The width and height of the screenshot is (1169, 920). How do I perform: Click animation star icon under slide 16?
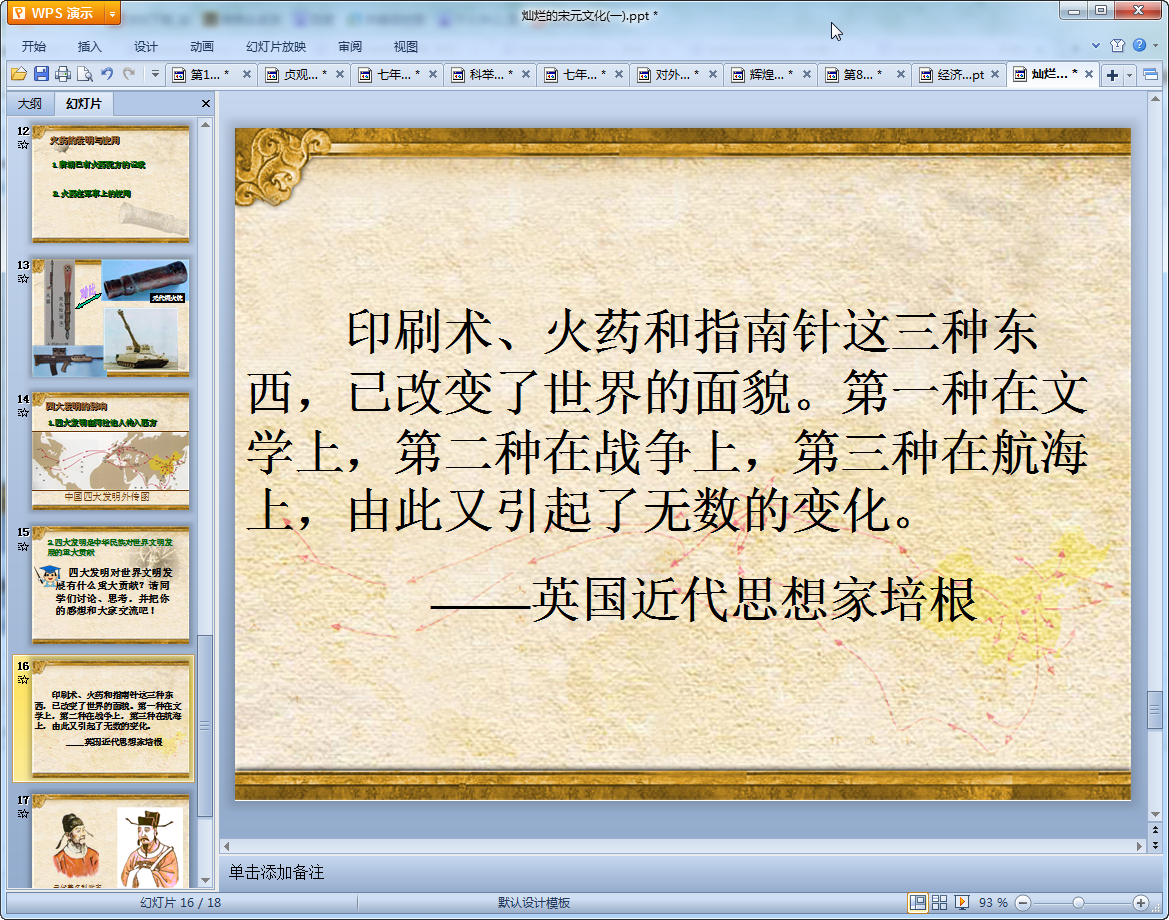(x=23, y=680)
